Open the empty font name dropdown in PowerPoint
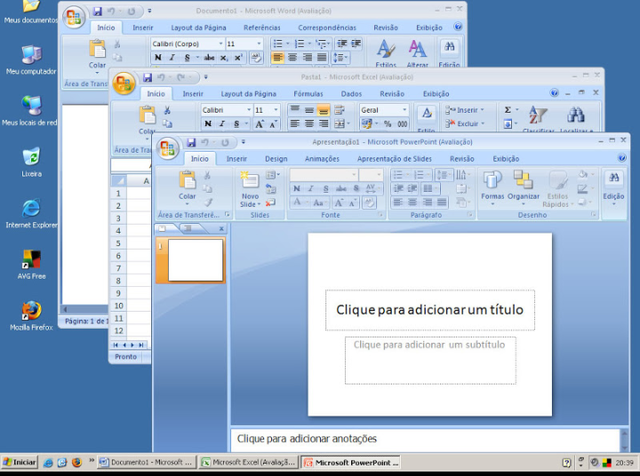The width and height of the screenshot is (640, 476). 354,175
